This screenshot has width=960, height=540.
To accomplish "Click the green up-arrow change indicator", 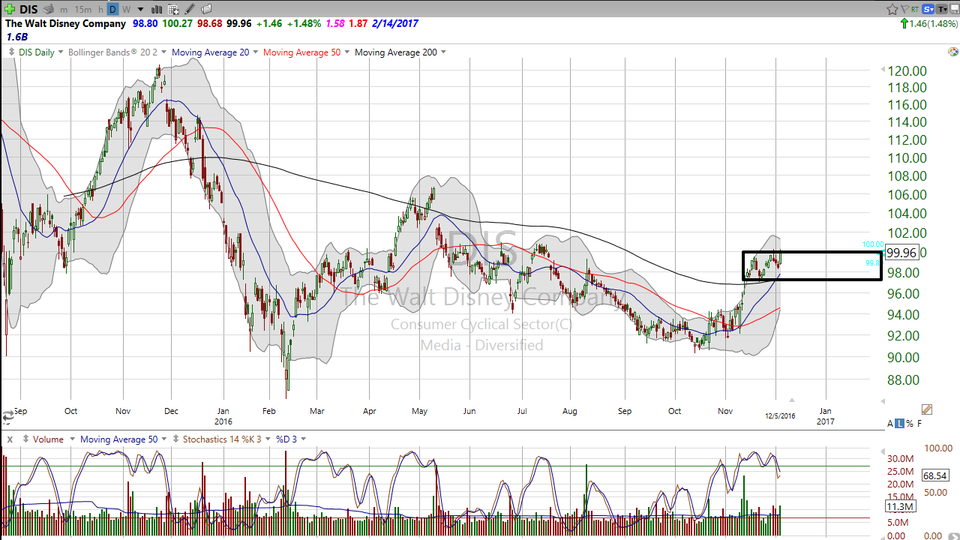I will click(x=904, y=24).
